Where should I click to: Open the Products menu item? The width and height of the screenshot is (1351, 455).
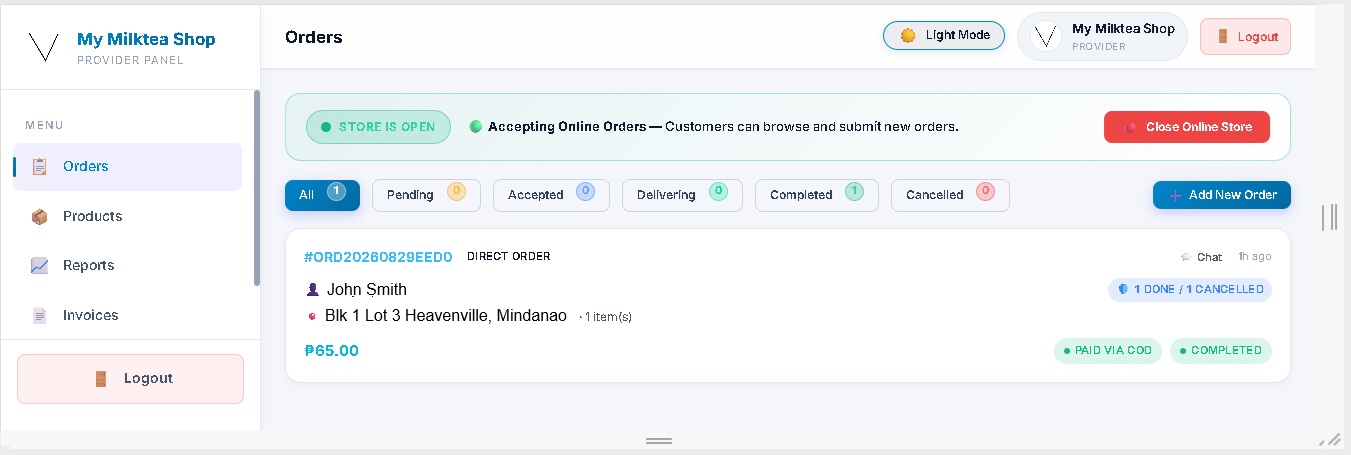pyautogui.click(x=127, y=216)
